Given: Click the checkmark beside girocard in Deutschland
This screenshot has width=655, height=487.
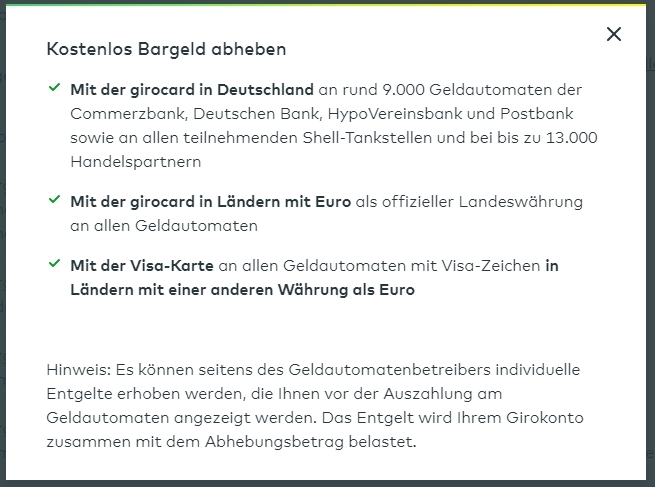Looking at the screenshot, I should 53,88.
